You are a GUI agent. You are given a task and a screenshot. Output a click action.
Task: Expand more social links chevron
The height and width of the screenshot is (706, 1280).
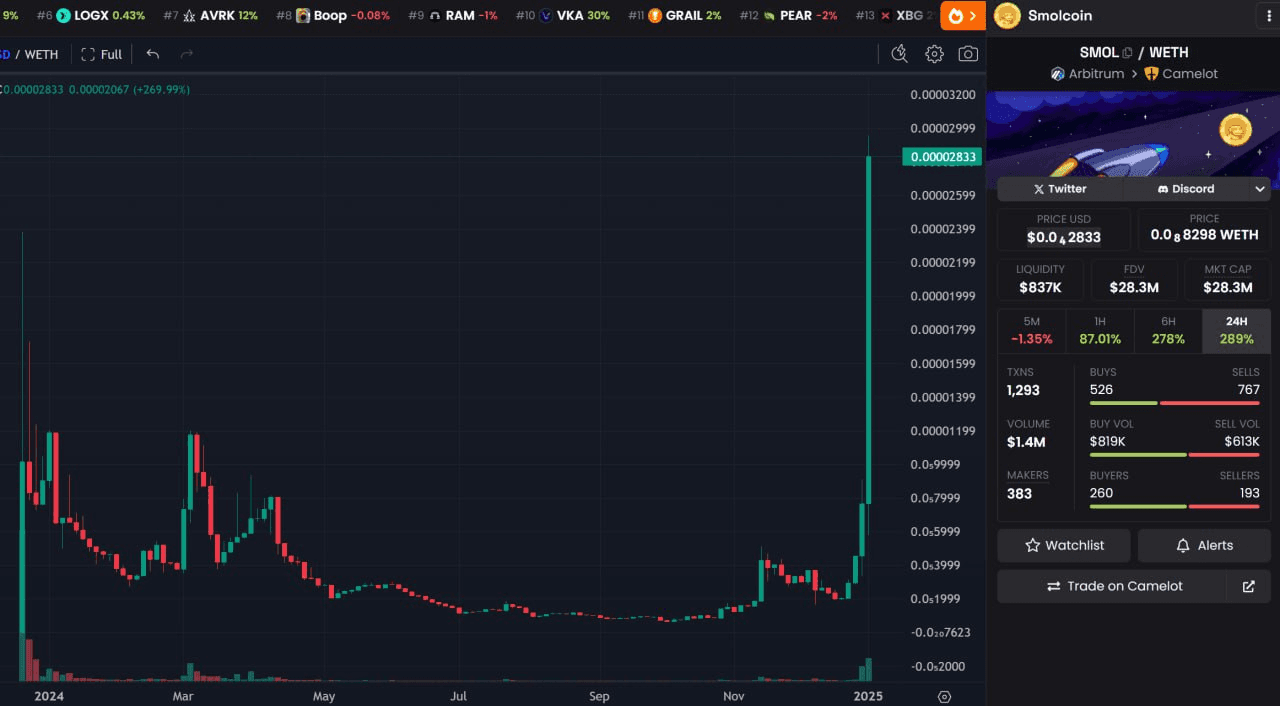[x=1260, y=188]
